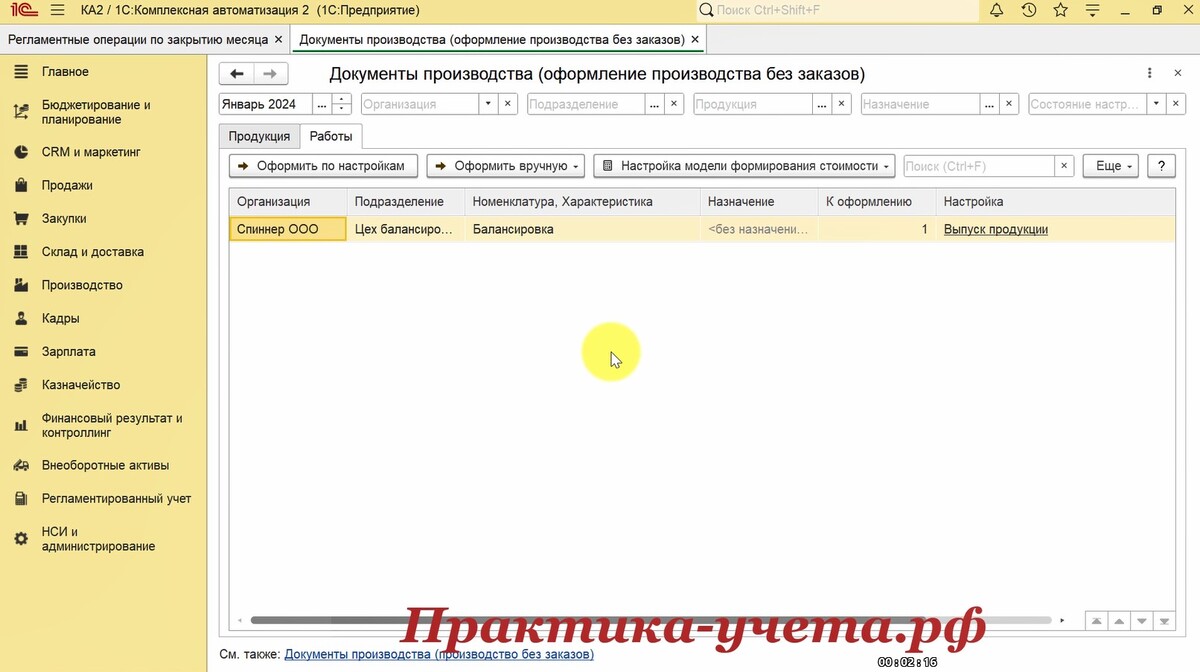The width and height of the screenshot is (1200, 672).
Task: Step the Январь 2024 period with the spinner
Action: pos(342,104)
